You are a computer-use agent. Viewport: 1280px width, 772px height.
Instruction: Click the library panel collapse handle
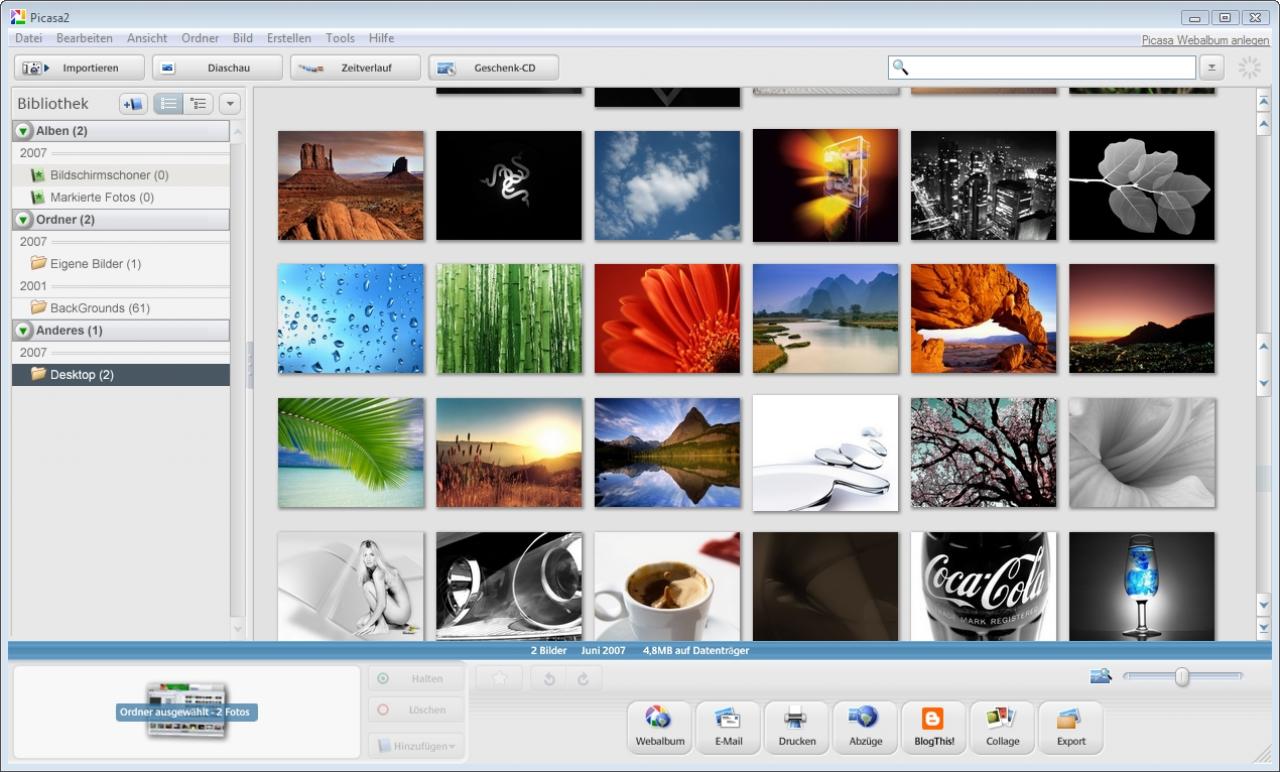click(249, 365)
